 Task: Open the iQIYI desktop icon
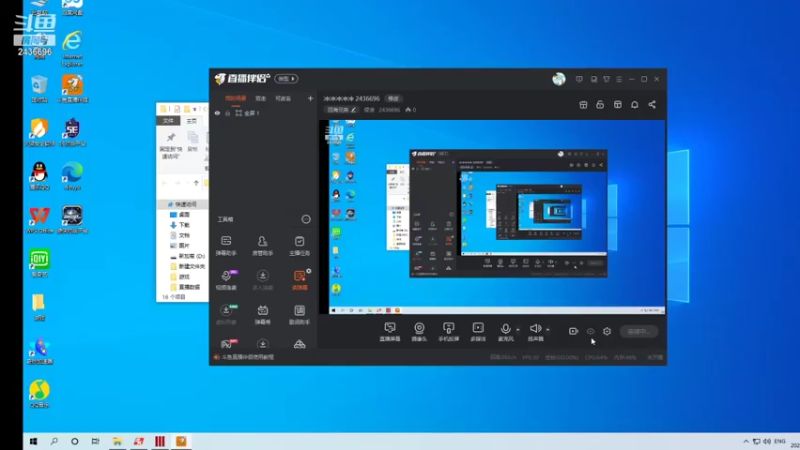[39, 263]
